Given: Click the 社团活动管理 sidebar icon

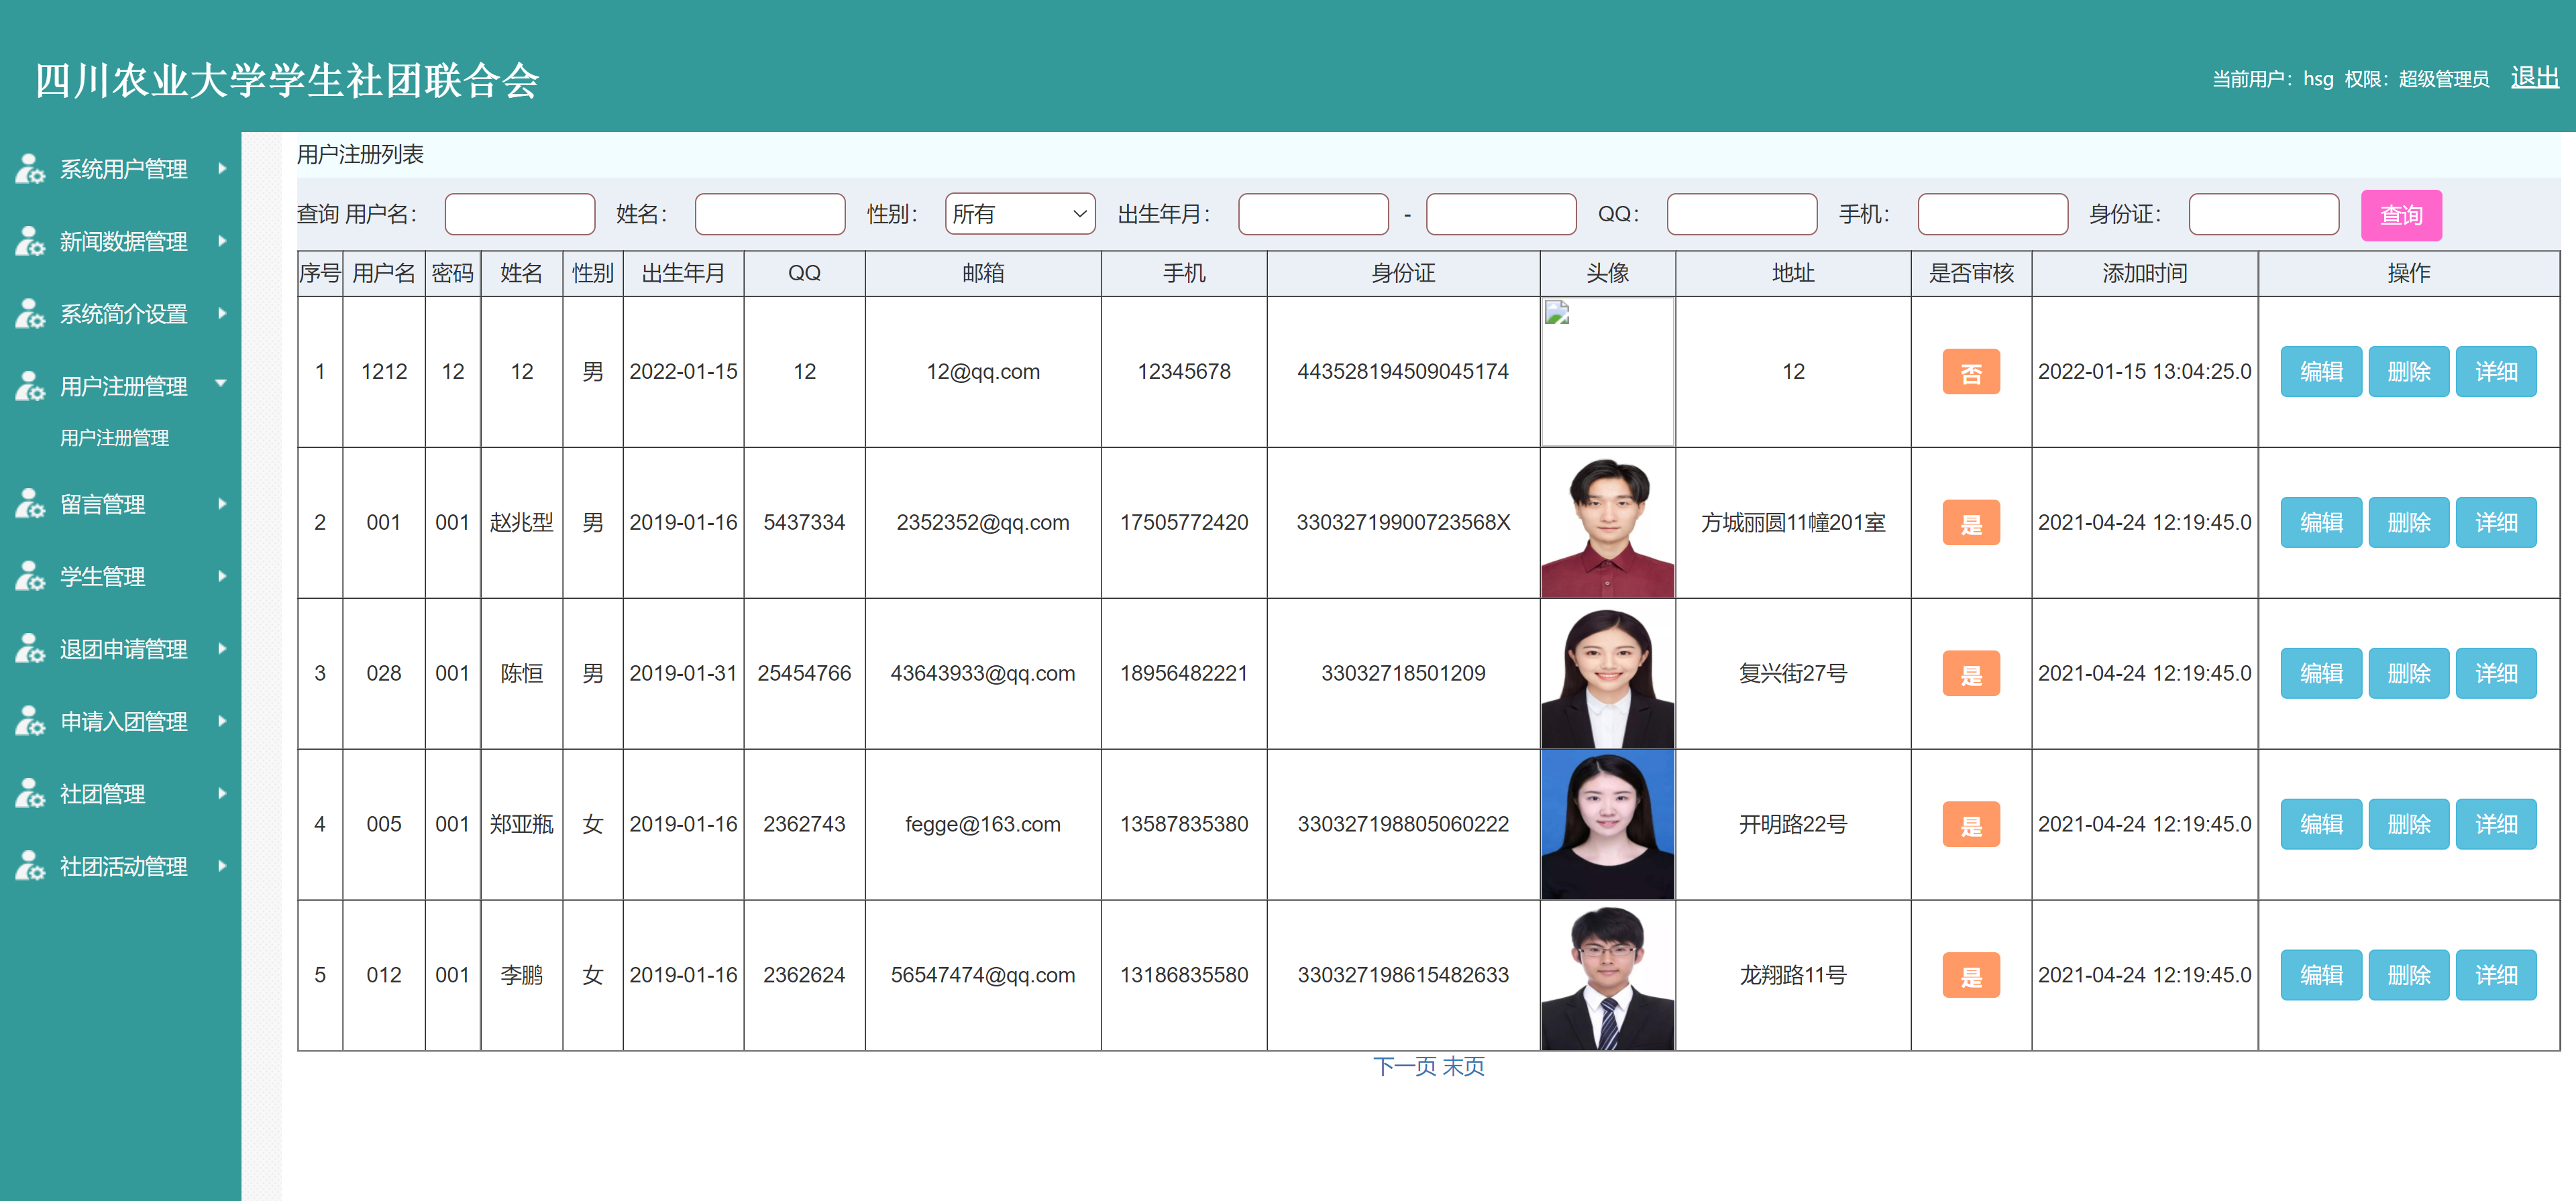Looking at the screenshot, I should click(x=29, y=866).
